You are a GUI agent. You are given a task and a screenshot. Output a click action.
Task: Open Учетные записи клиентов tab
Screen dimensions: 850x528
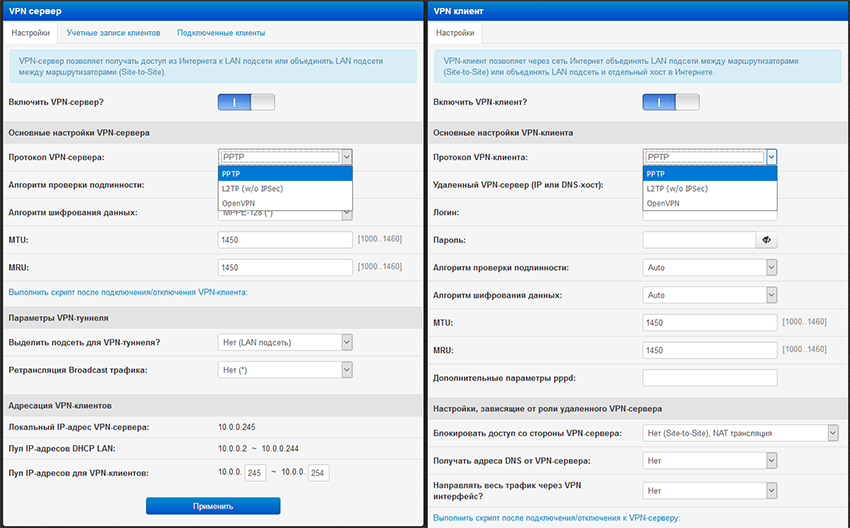113,33
